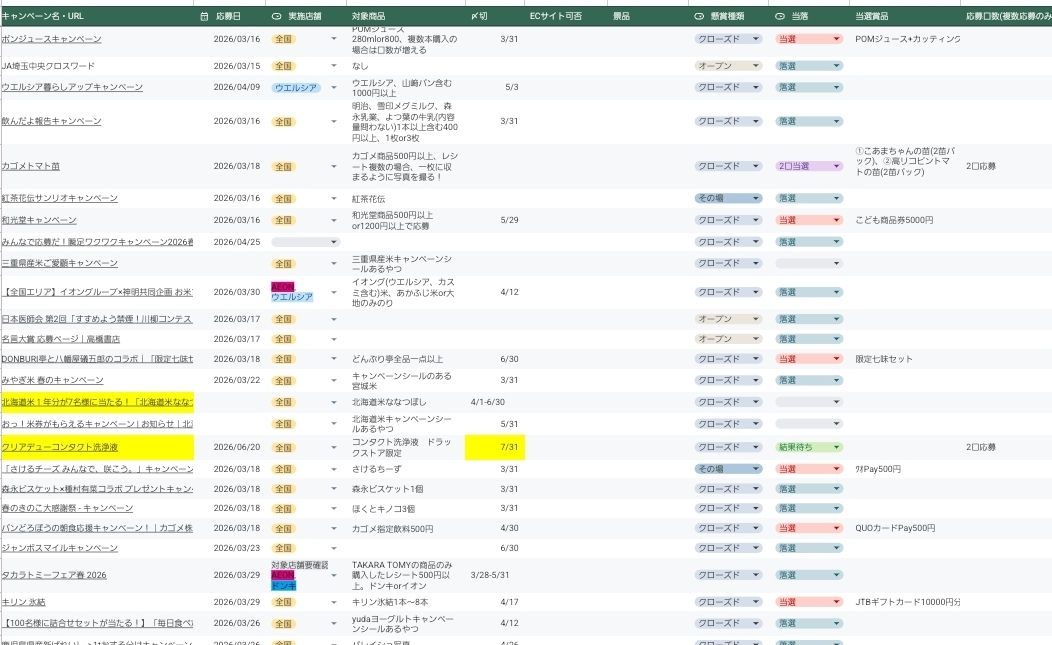Image resolution: width=1052 pixels, height=645 pixels.
Task: Open the ウエルシア暮らしアップキャンペーン link
Action: click(x=72, y=87)
